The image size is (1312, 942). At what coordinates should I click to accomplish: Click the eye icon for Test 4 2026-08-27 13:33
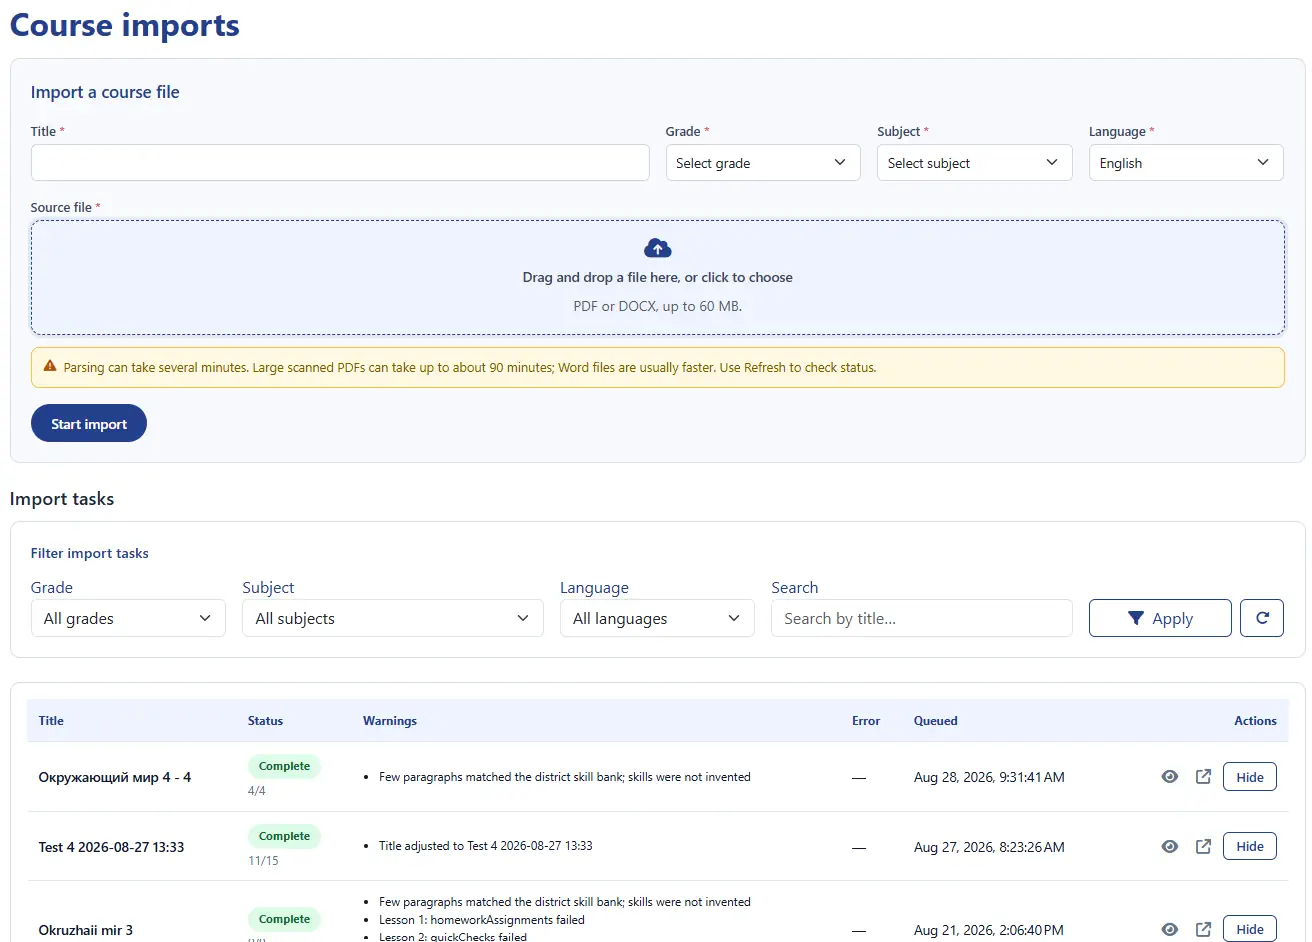1169,846
